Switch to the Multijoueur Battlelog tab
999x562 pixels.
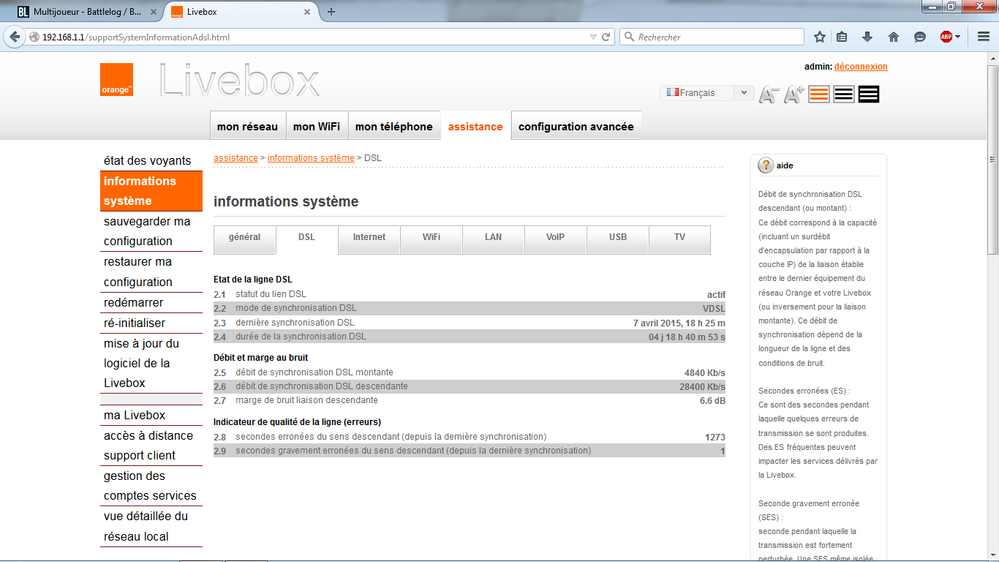[87, 11]
